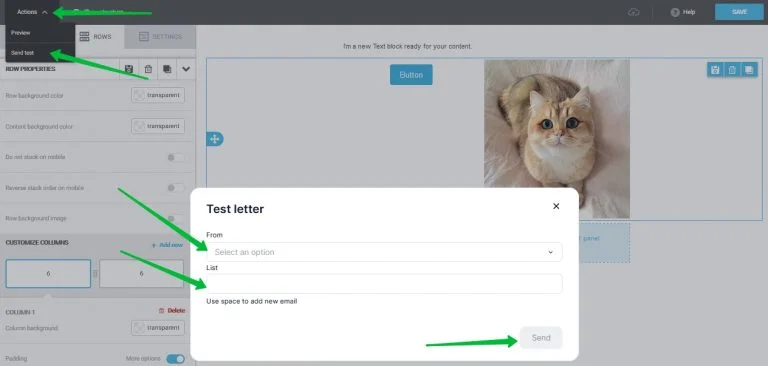The width and height of the screenshot is (768, 366).
Task: Select the cat image on canvas
Action: click(557, 139)
